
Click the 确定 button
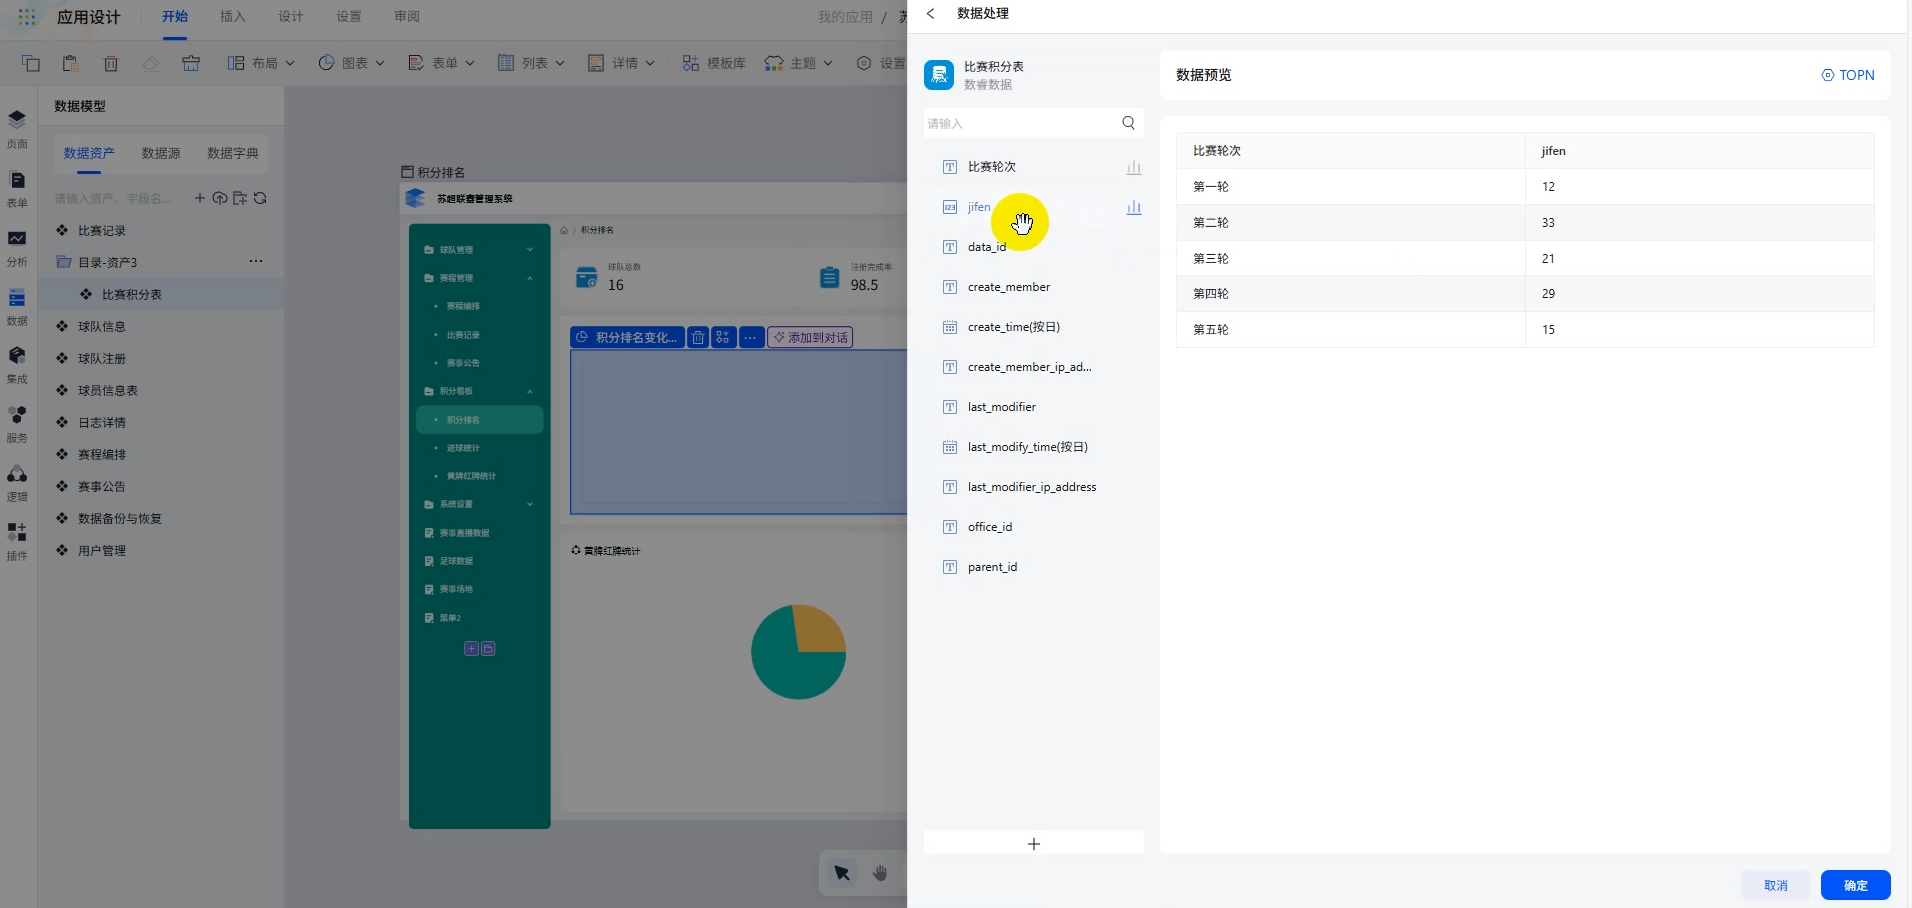coord(1855,885)
